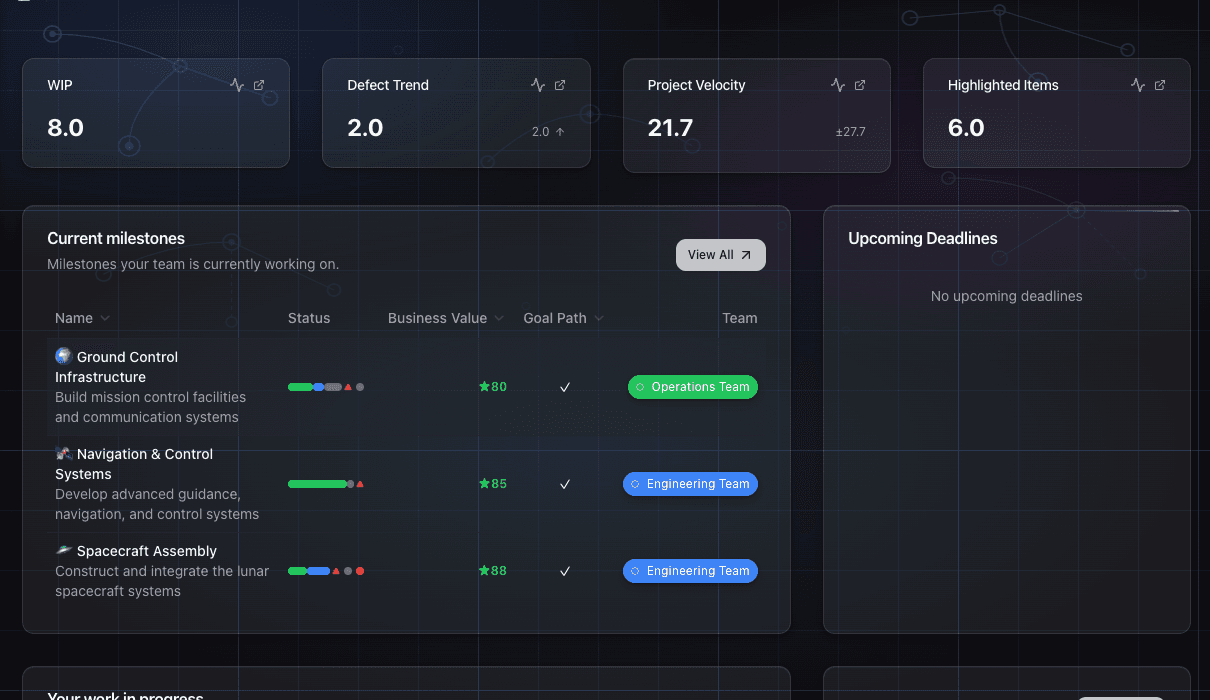This screenshot has height=700, width=1210.
Task: Click the sparkline icon on Highlighted Items
Action: [1139, 85]
